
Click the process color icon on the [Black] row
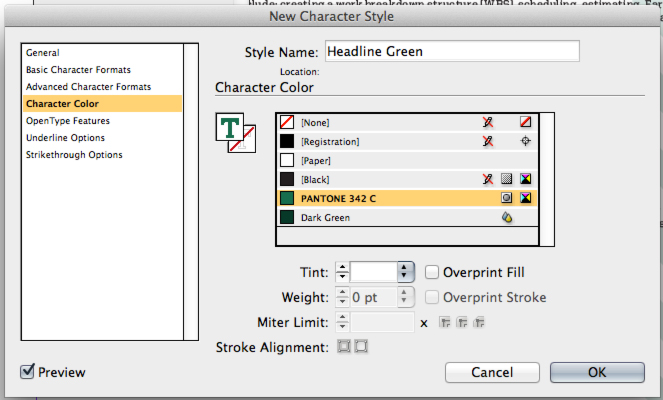[x=507, y=179]
